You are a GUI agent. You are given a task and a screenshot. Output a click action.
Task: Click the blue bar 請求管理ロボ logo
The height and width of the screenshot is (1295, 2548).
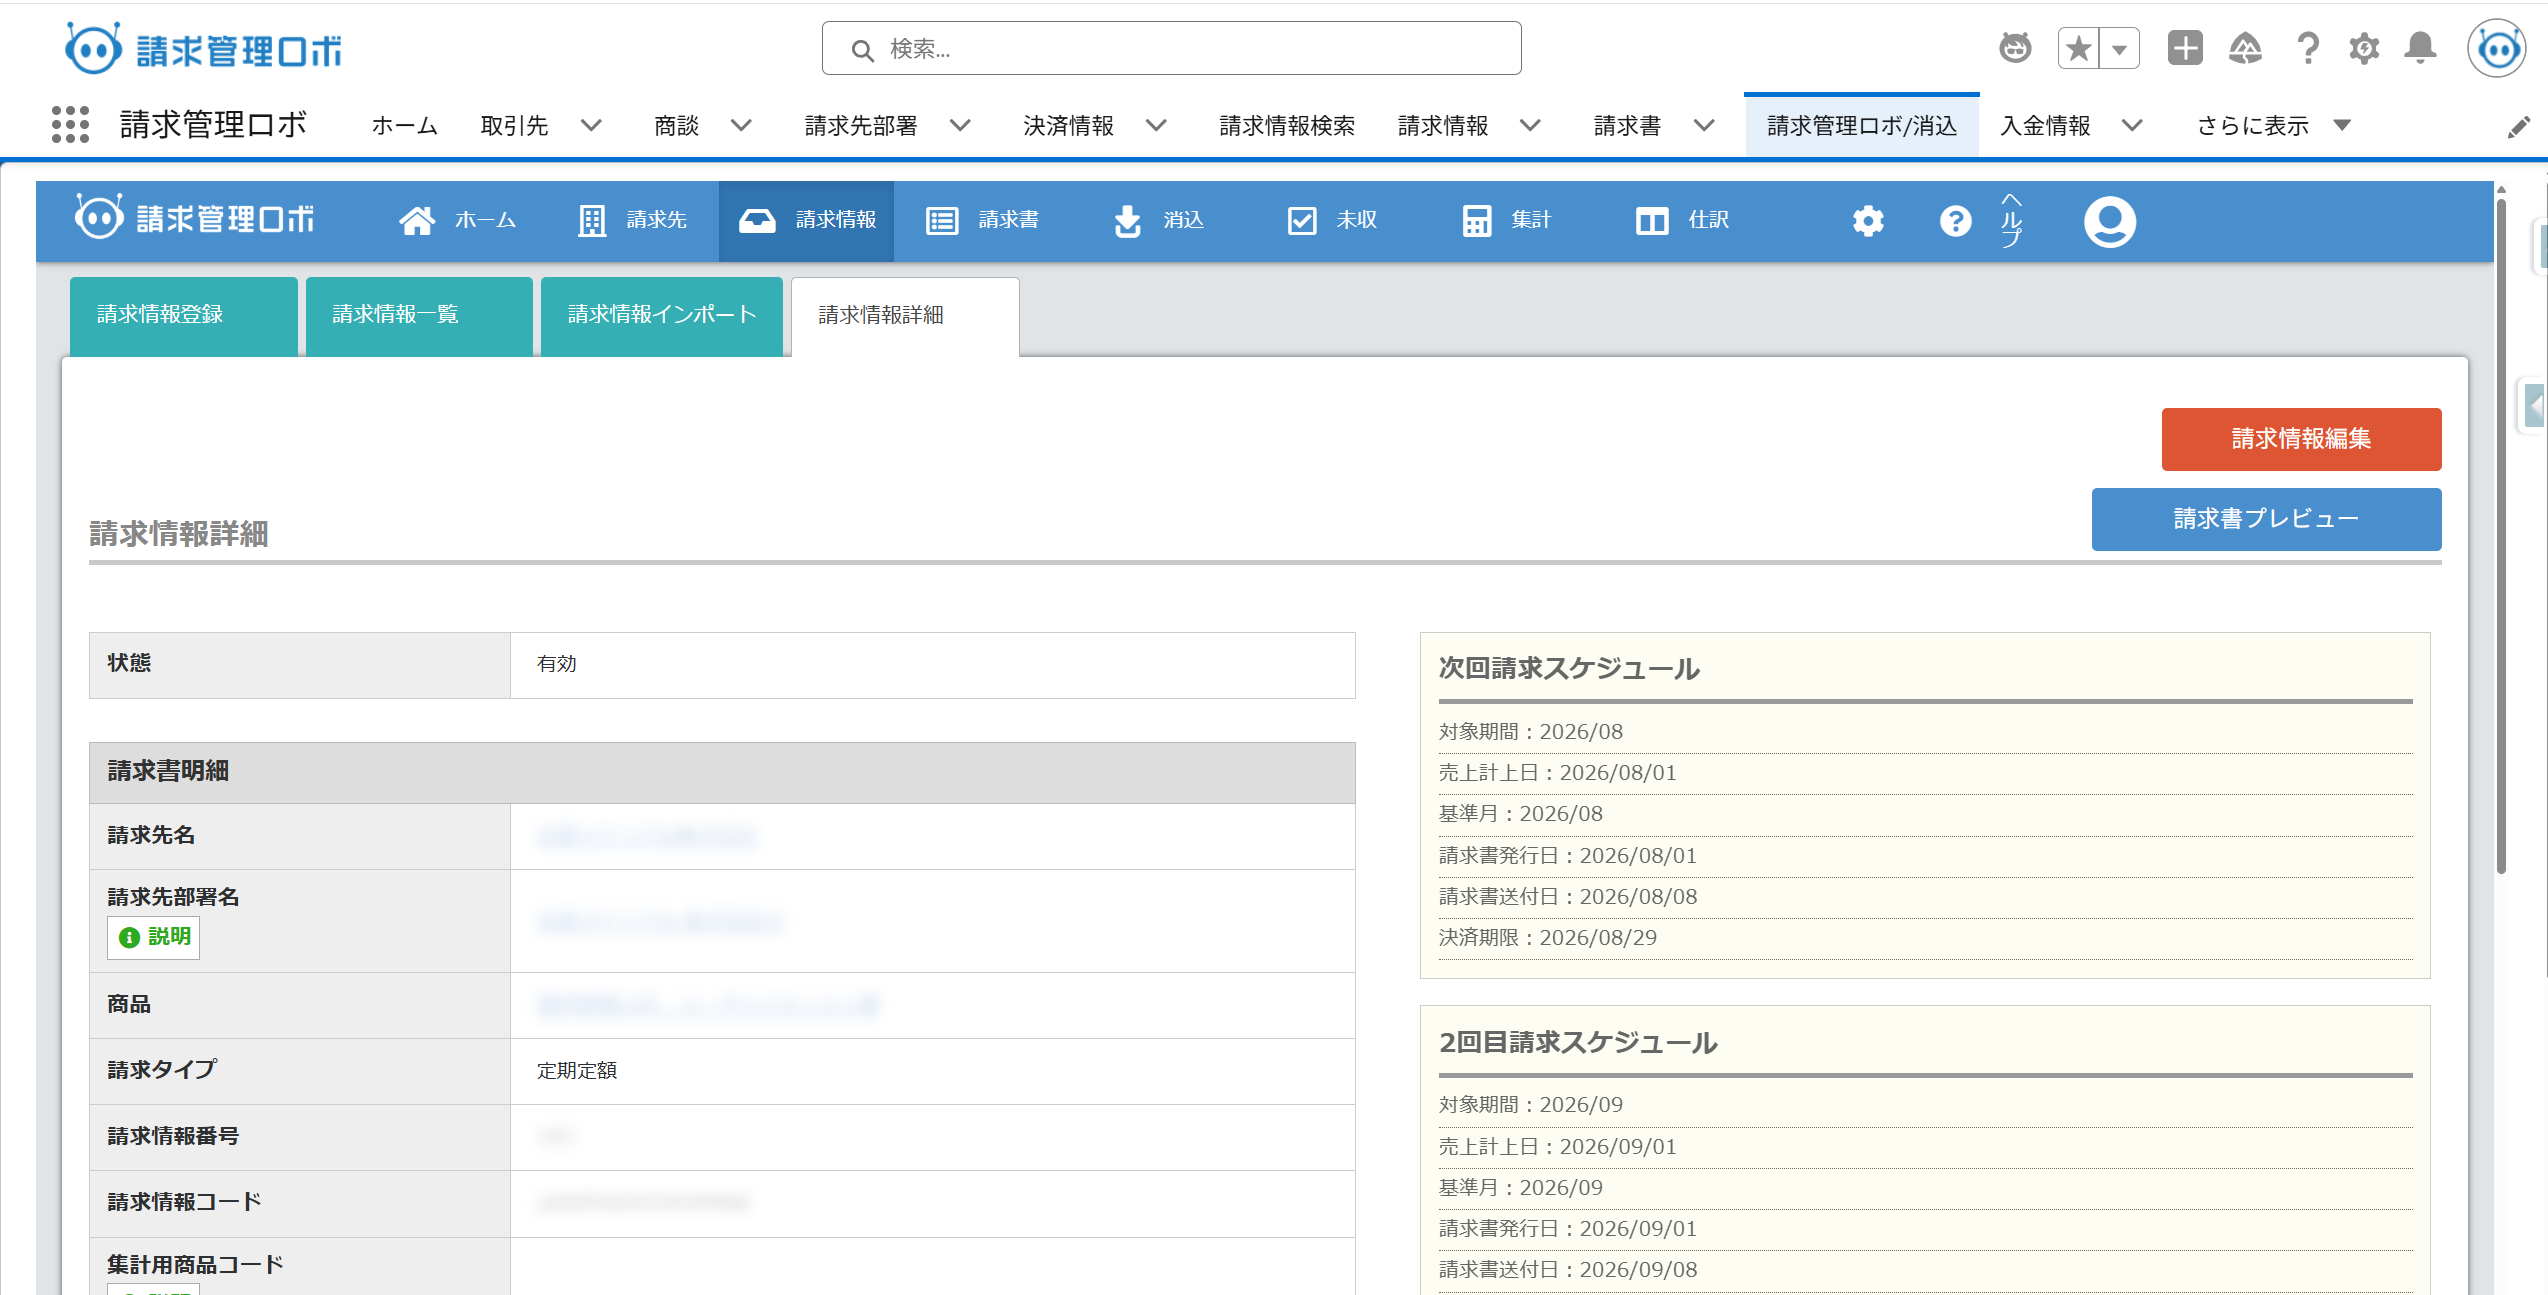(195, 219)
